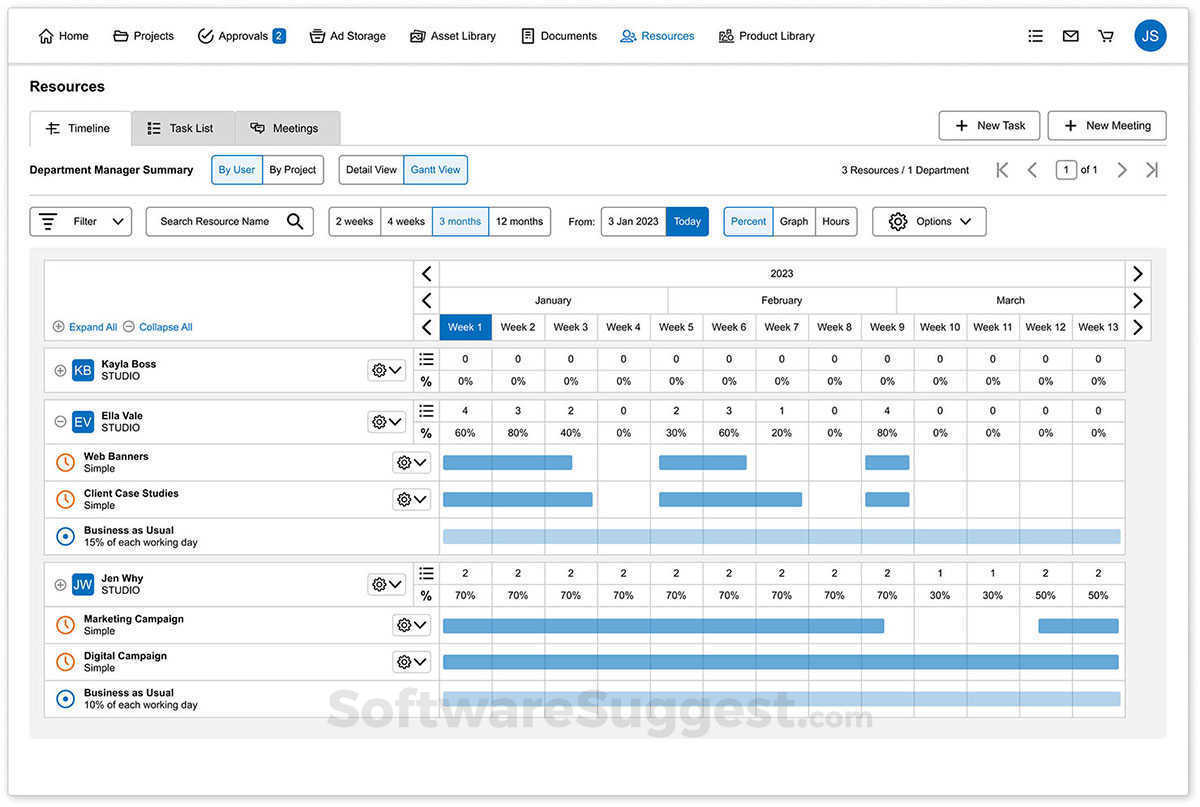
Task: Click the JS user avatar
Action: tap(1150, 36)
